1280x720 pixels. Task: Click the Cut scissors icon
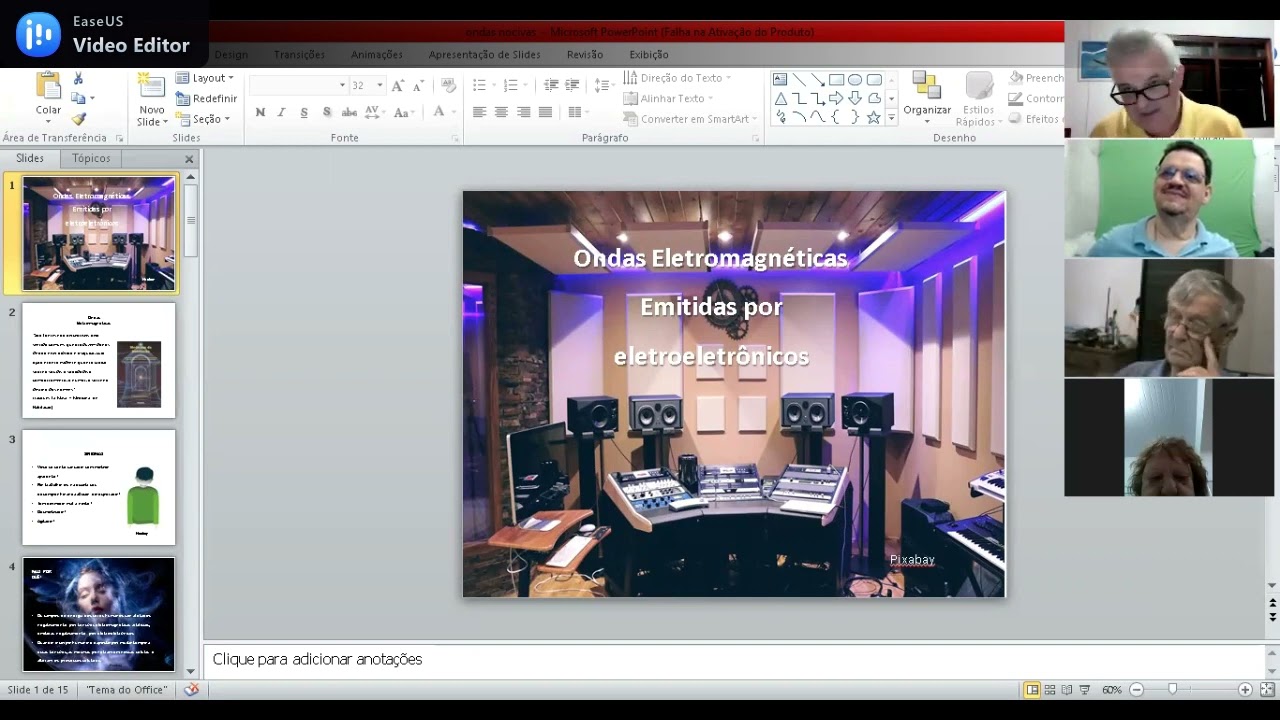pos(79,78)
